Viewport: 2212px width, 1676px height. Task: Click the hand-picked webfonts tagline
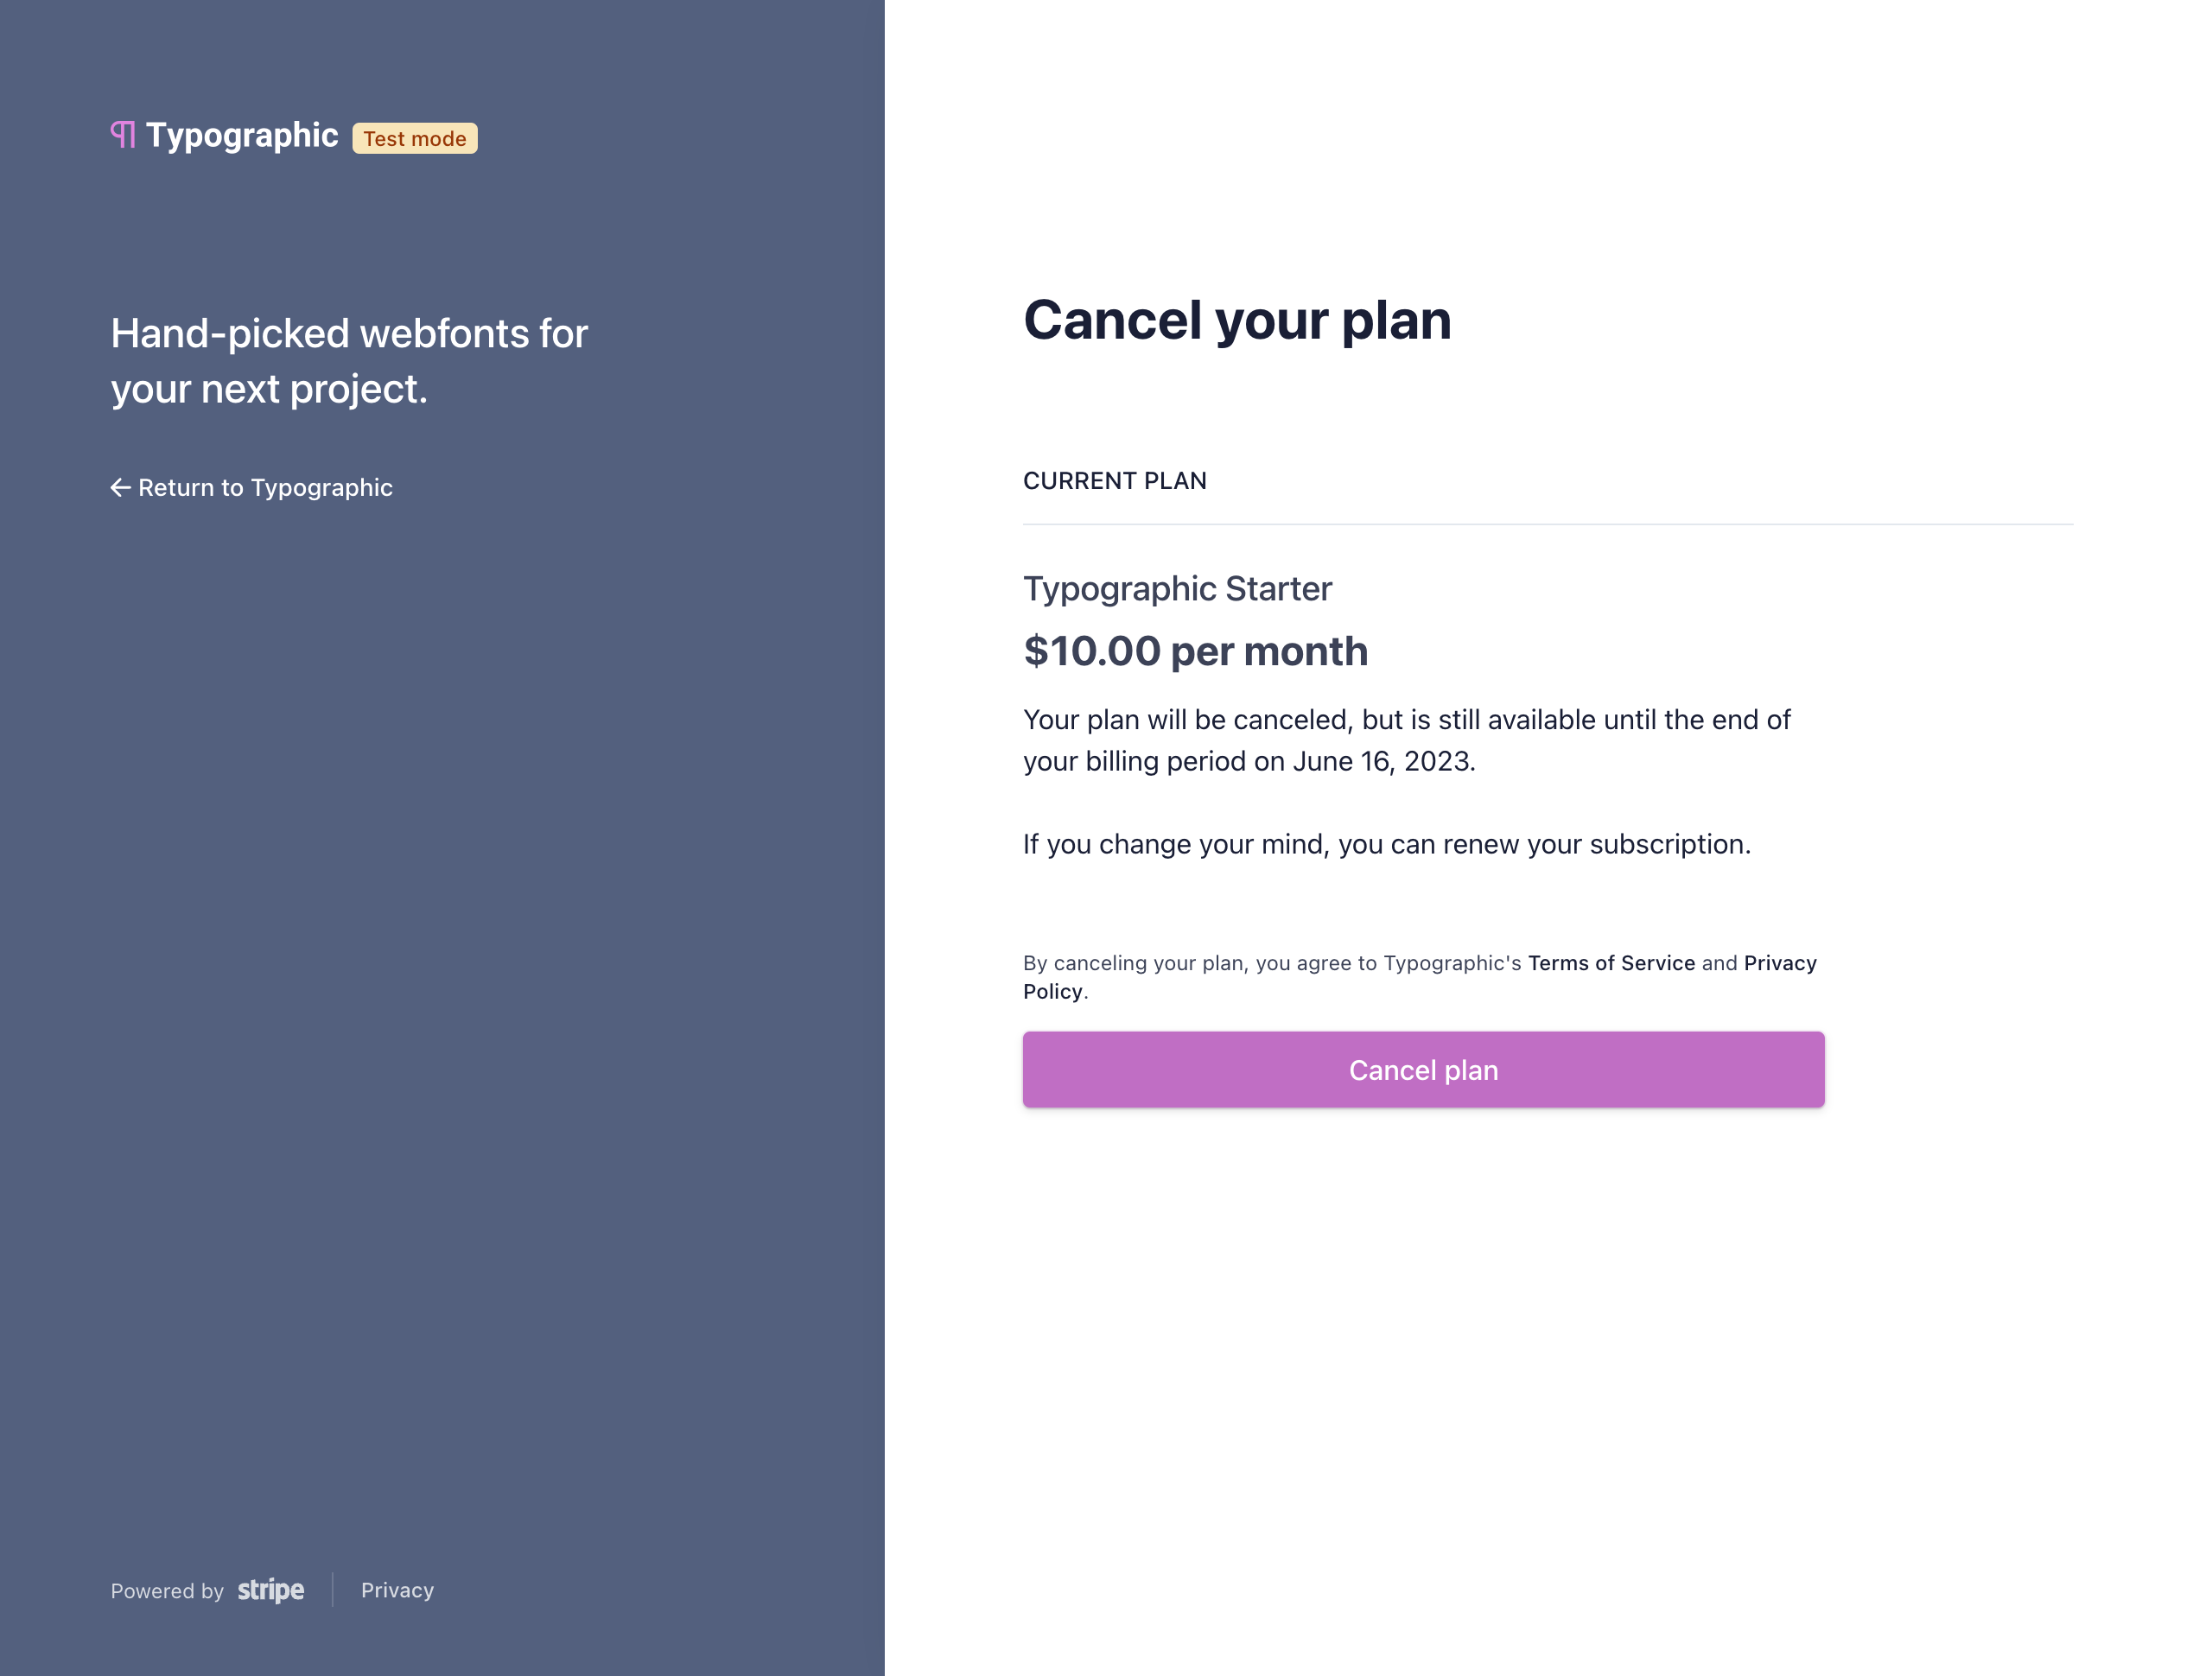(349, 360)
